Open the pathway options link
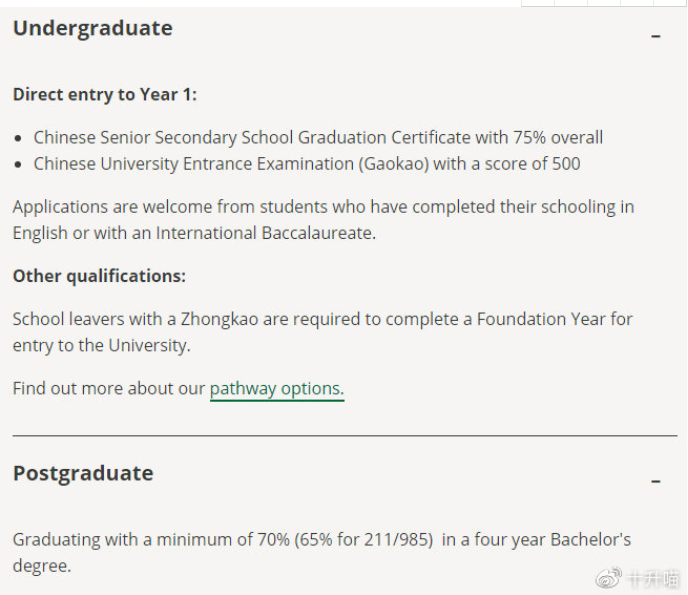The width and height of the screenshot is (688, 595). tap(277, 389)
